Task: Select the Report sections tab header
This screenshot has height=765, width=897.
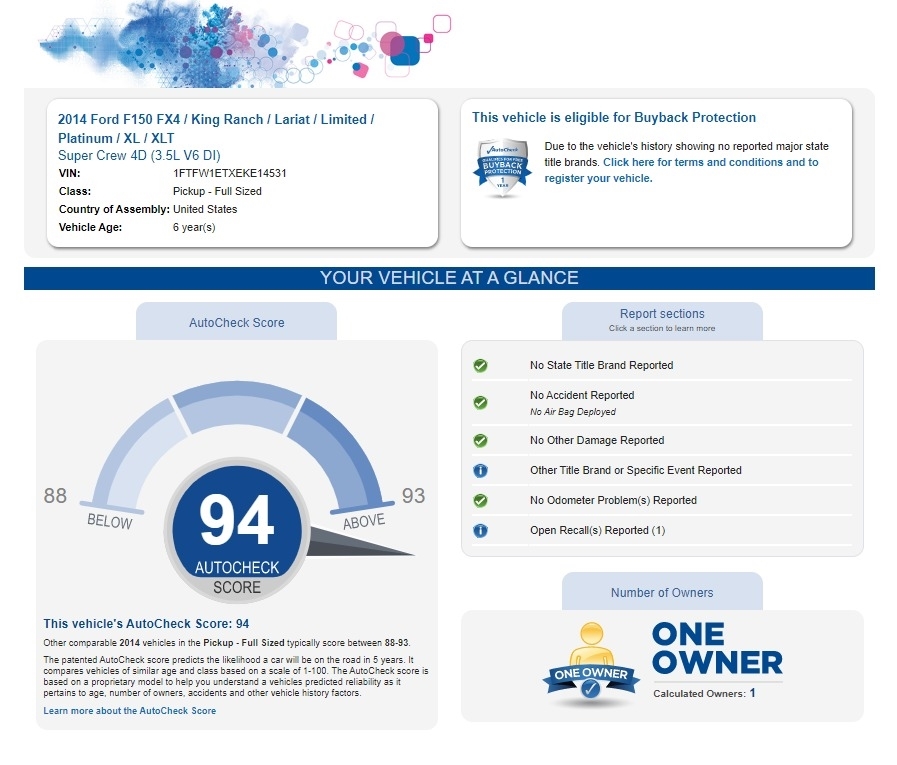Action: 662,319
